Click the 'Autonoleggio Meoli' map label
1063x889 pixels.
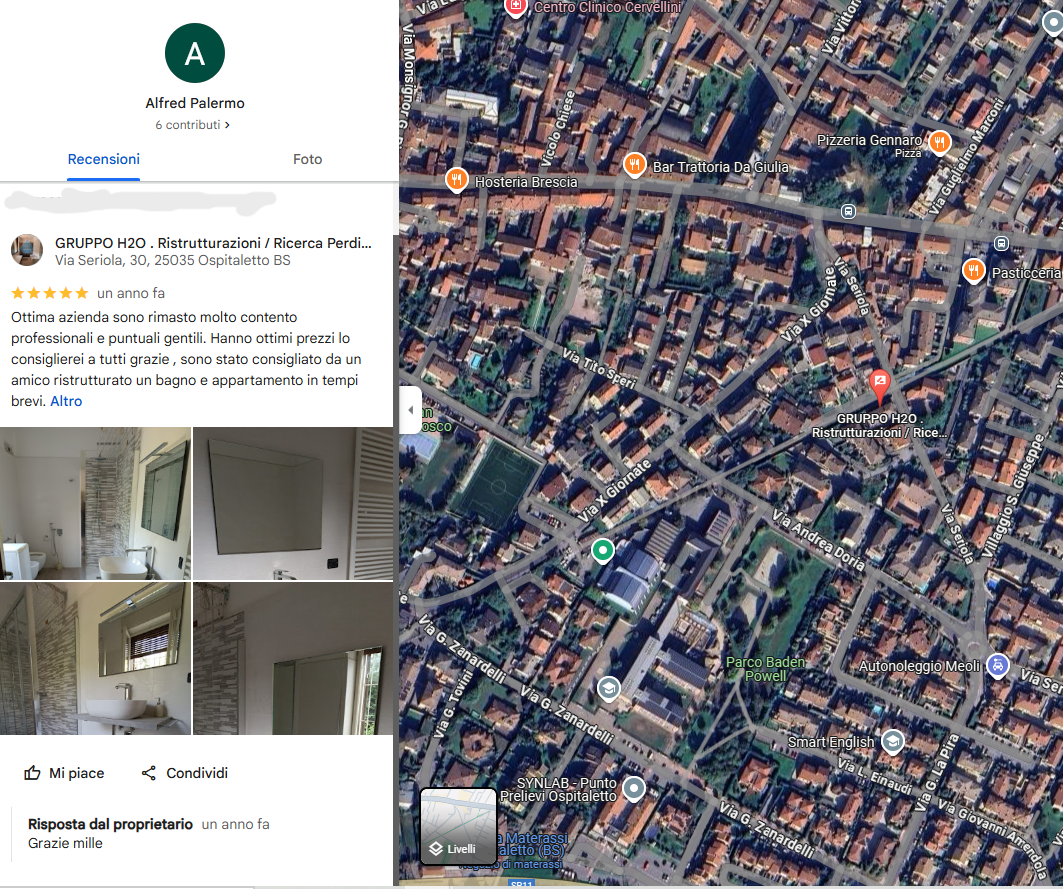(920, 666)
